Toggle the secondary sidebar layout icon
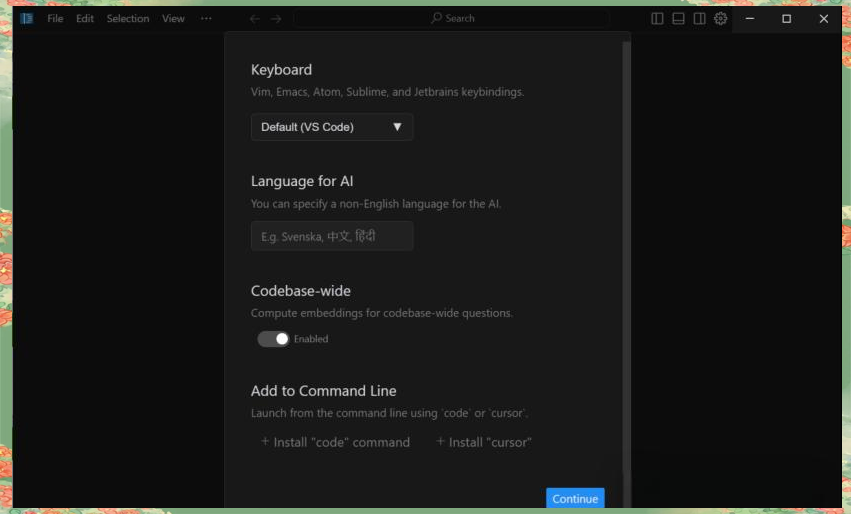The height and width of the screenshot is (514, 851). coord(699,18)
